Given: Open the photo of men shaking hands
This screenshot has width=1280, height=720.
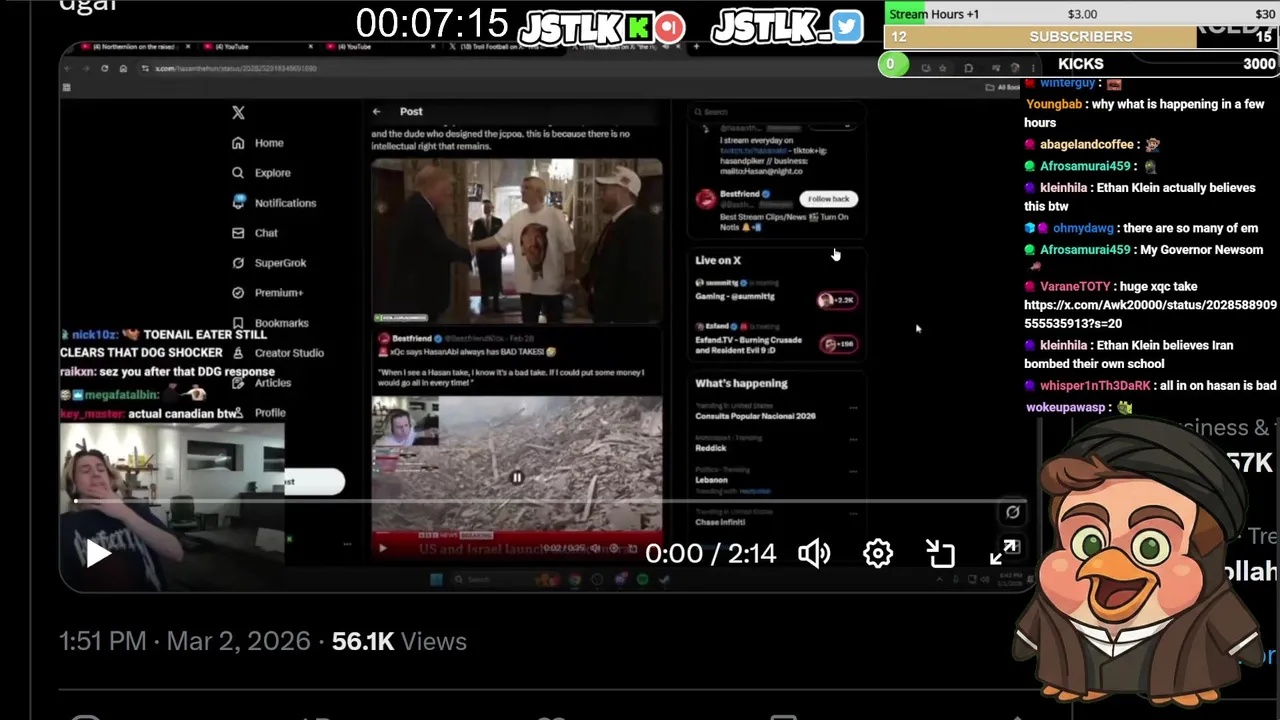Looking at the screenshot, I should [516, 241].
